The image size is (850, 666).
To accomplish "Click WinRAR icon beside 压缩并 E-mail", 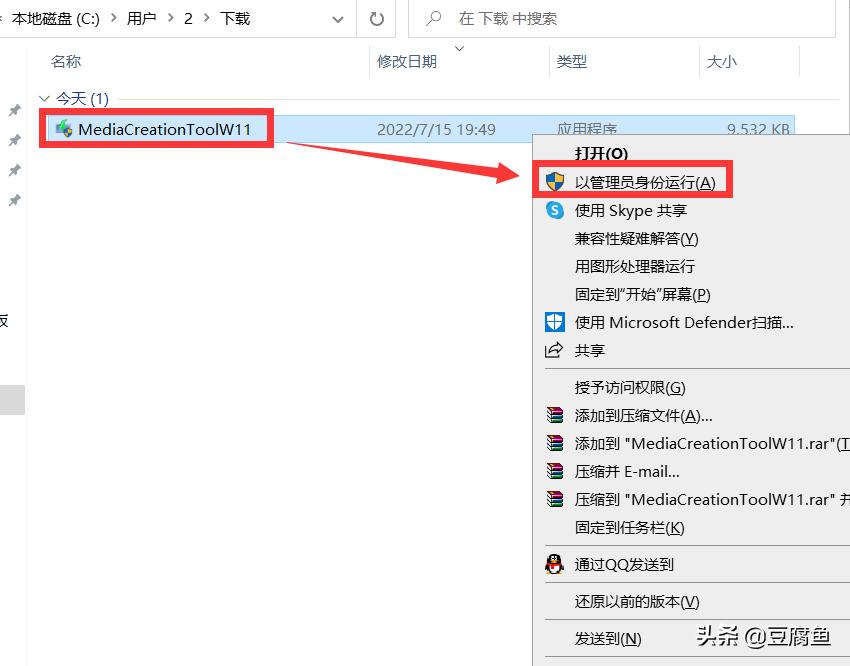I will coord(555,471).
